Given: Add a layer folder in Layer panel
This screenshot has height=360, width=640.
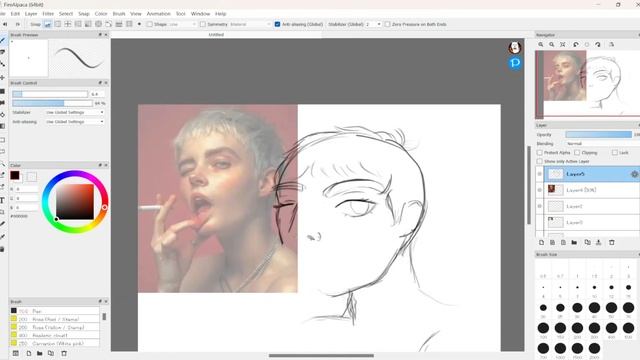Looking at the screenshot, I should [574, 242].
